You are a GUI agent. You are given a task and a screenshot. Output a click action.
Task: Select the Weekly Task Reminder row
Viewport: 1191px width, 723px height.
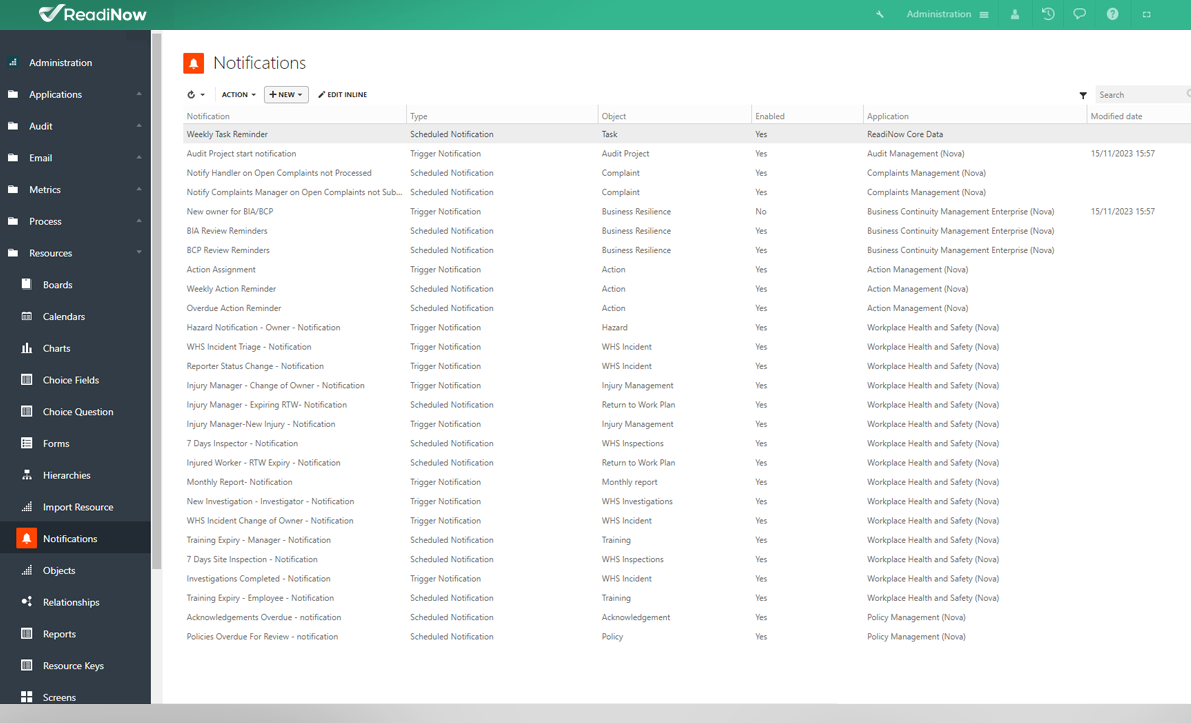coord(687,134)
